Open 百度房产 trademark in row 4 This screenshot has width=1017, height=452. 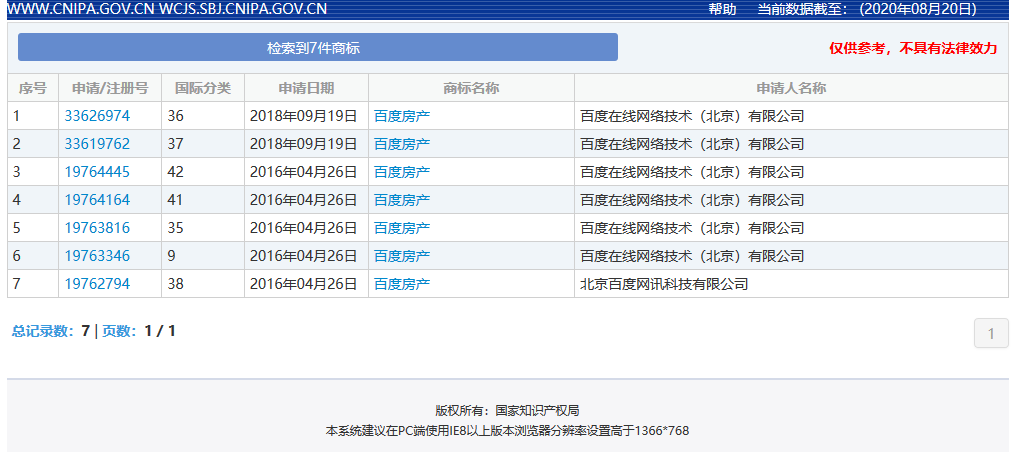click(402, 200)
